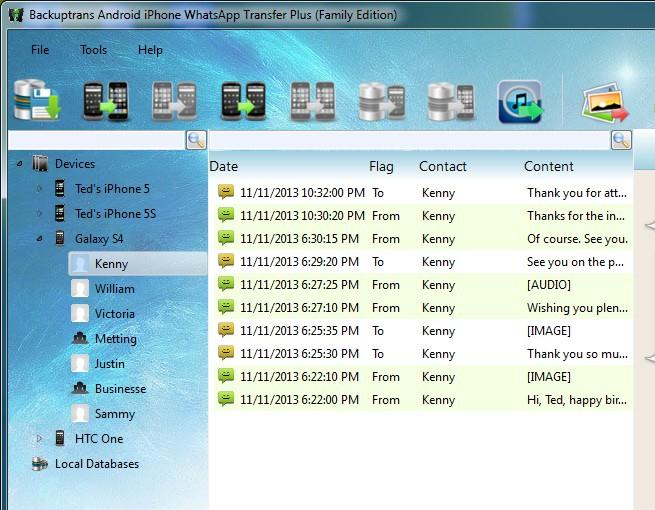The height and width of the screenshot is (510, 655).
Task: Click the yellow message icon for 6:25:35 PM
Action: point(226,330)
